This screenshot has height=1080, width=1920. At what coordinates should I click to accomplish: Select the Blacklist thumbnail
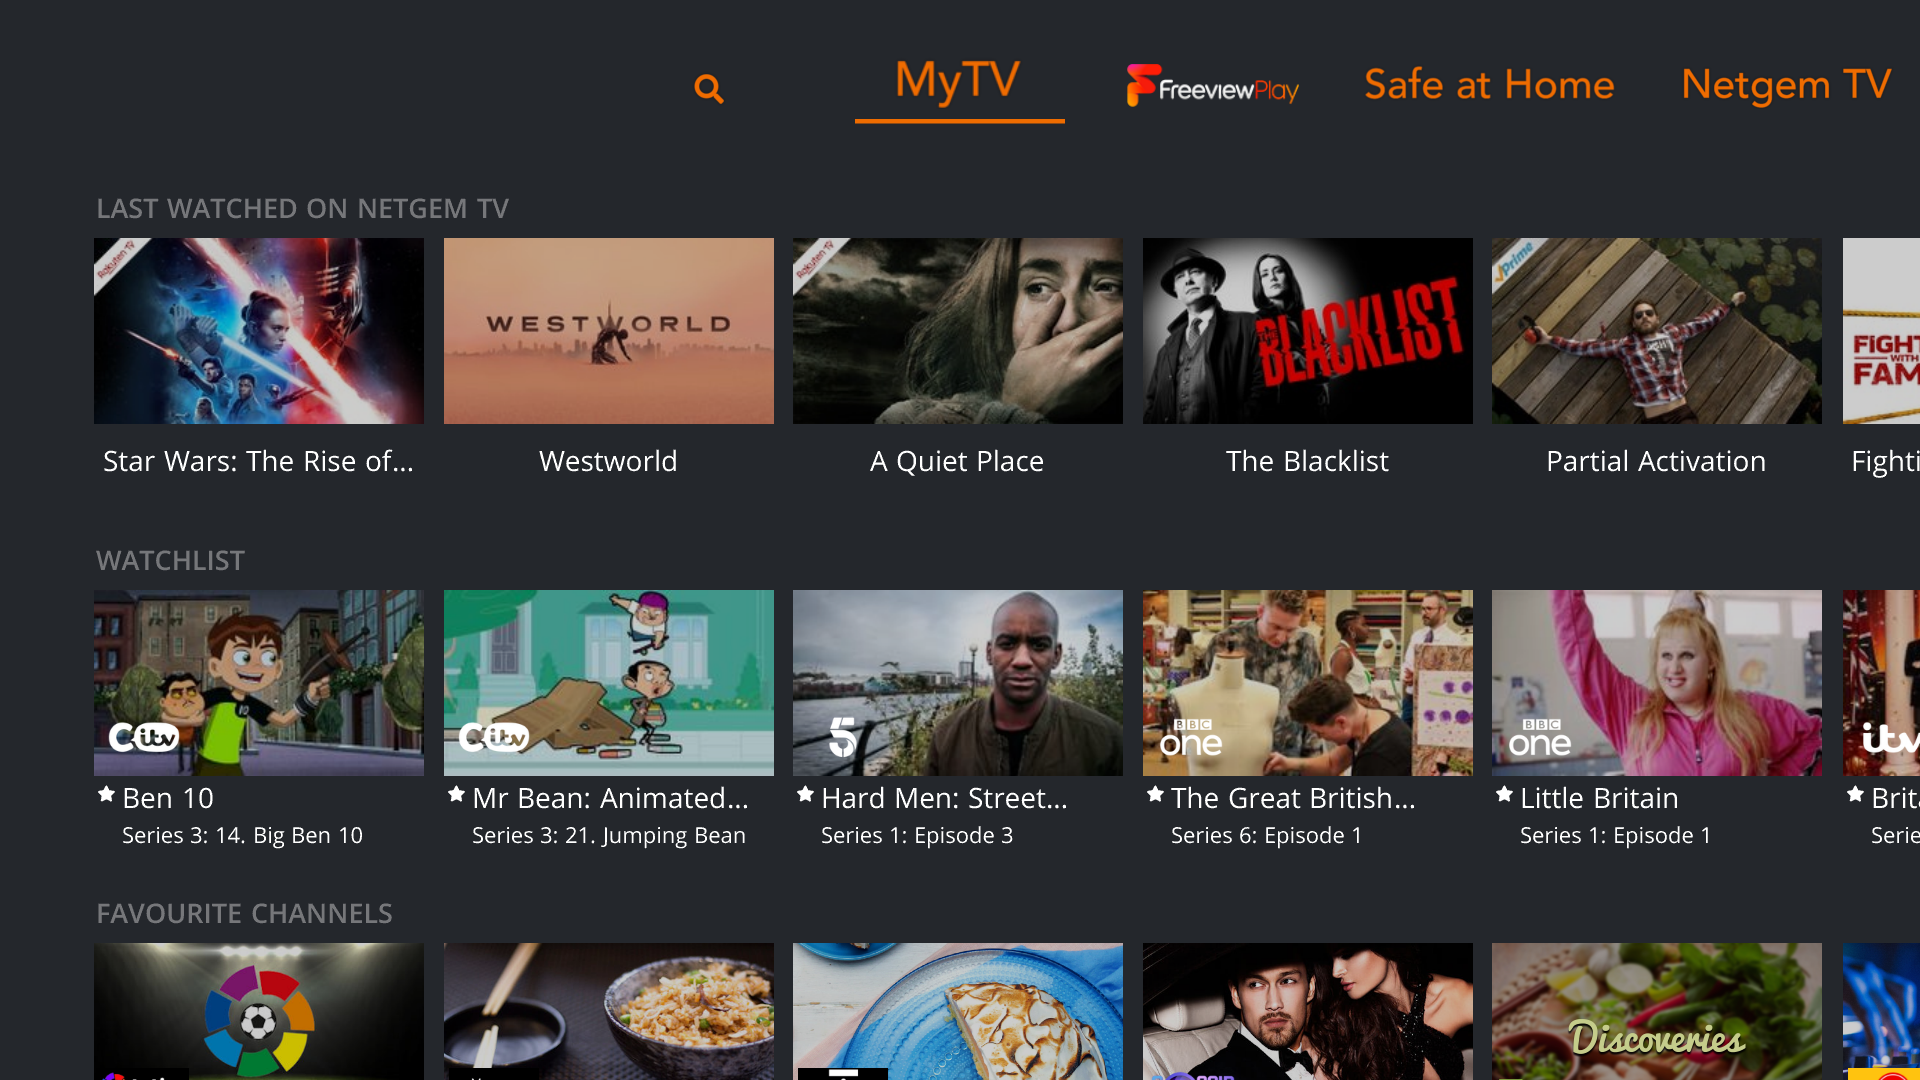(1305, 331)
